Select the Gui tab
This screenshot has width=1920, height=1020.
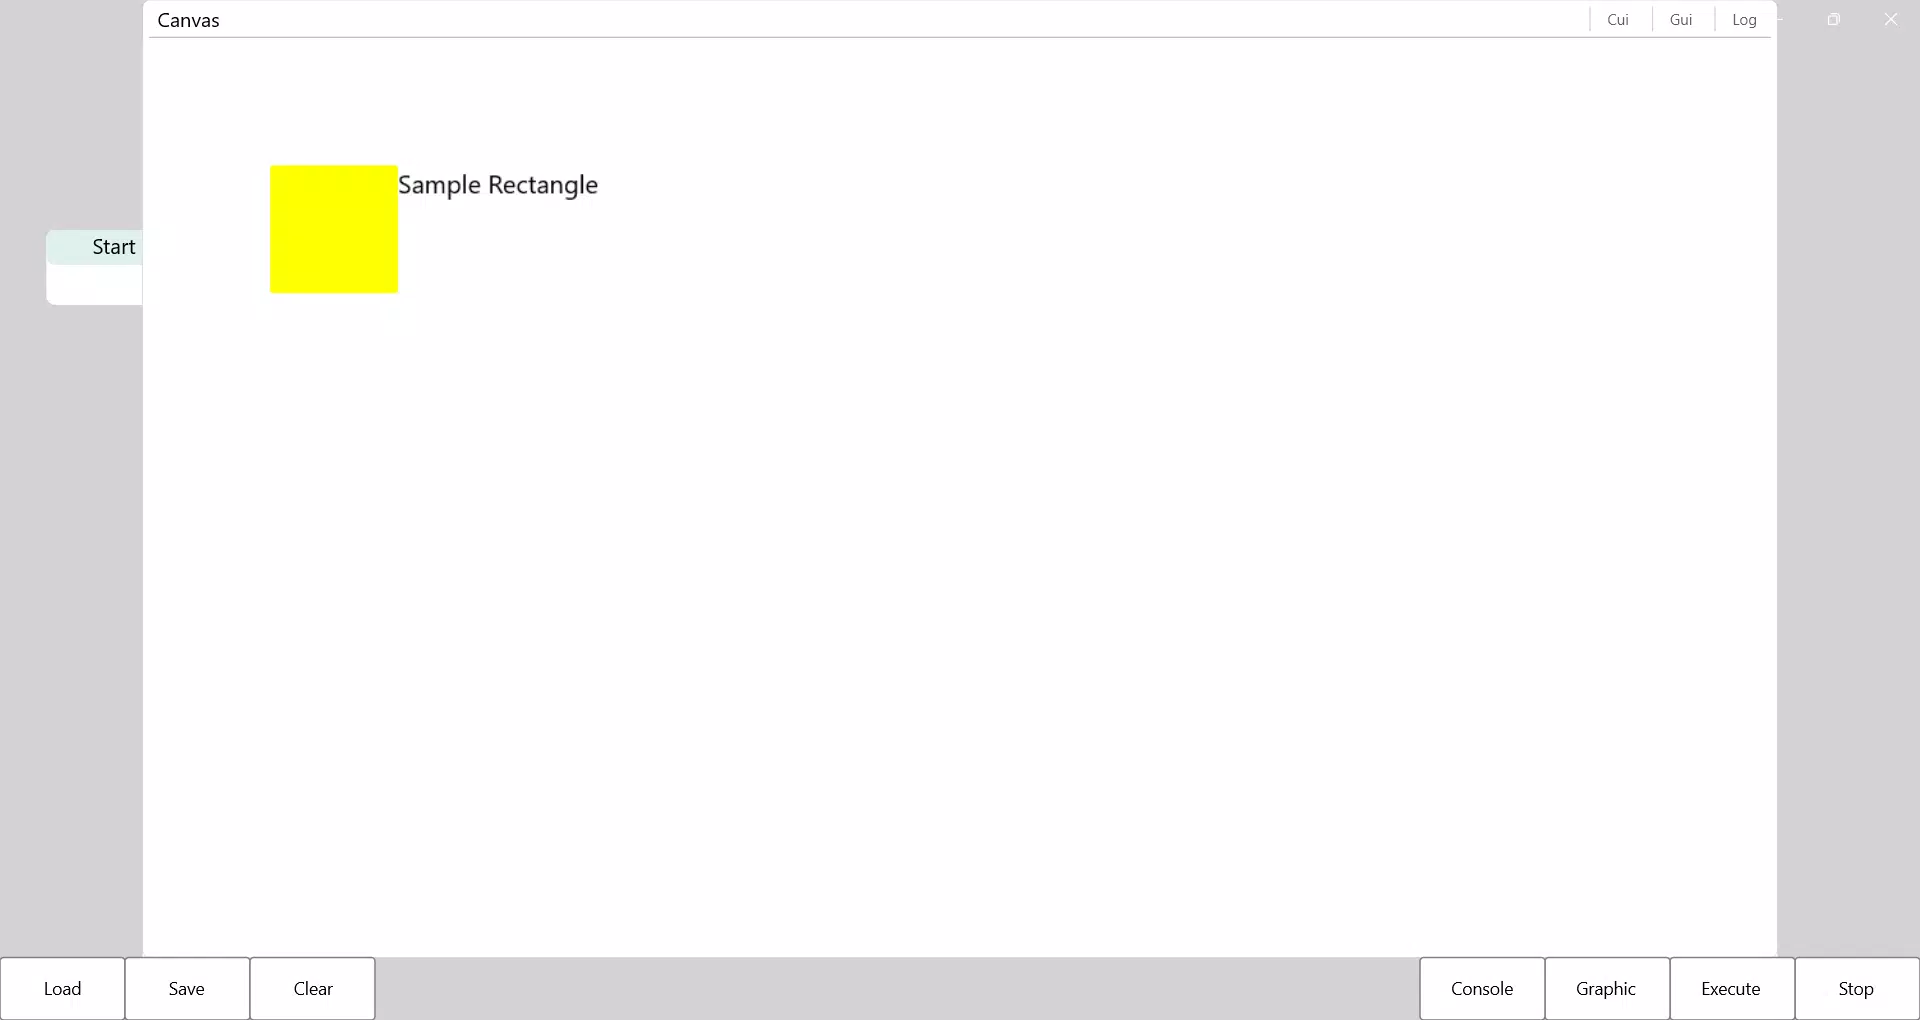point(1681,20)
